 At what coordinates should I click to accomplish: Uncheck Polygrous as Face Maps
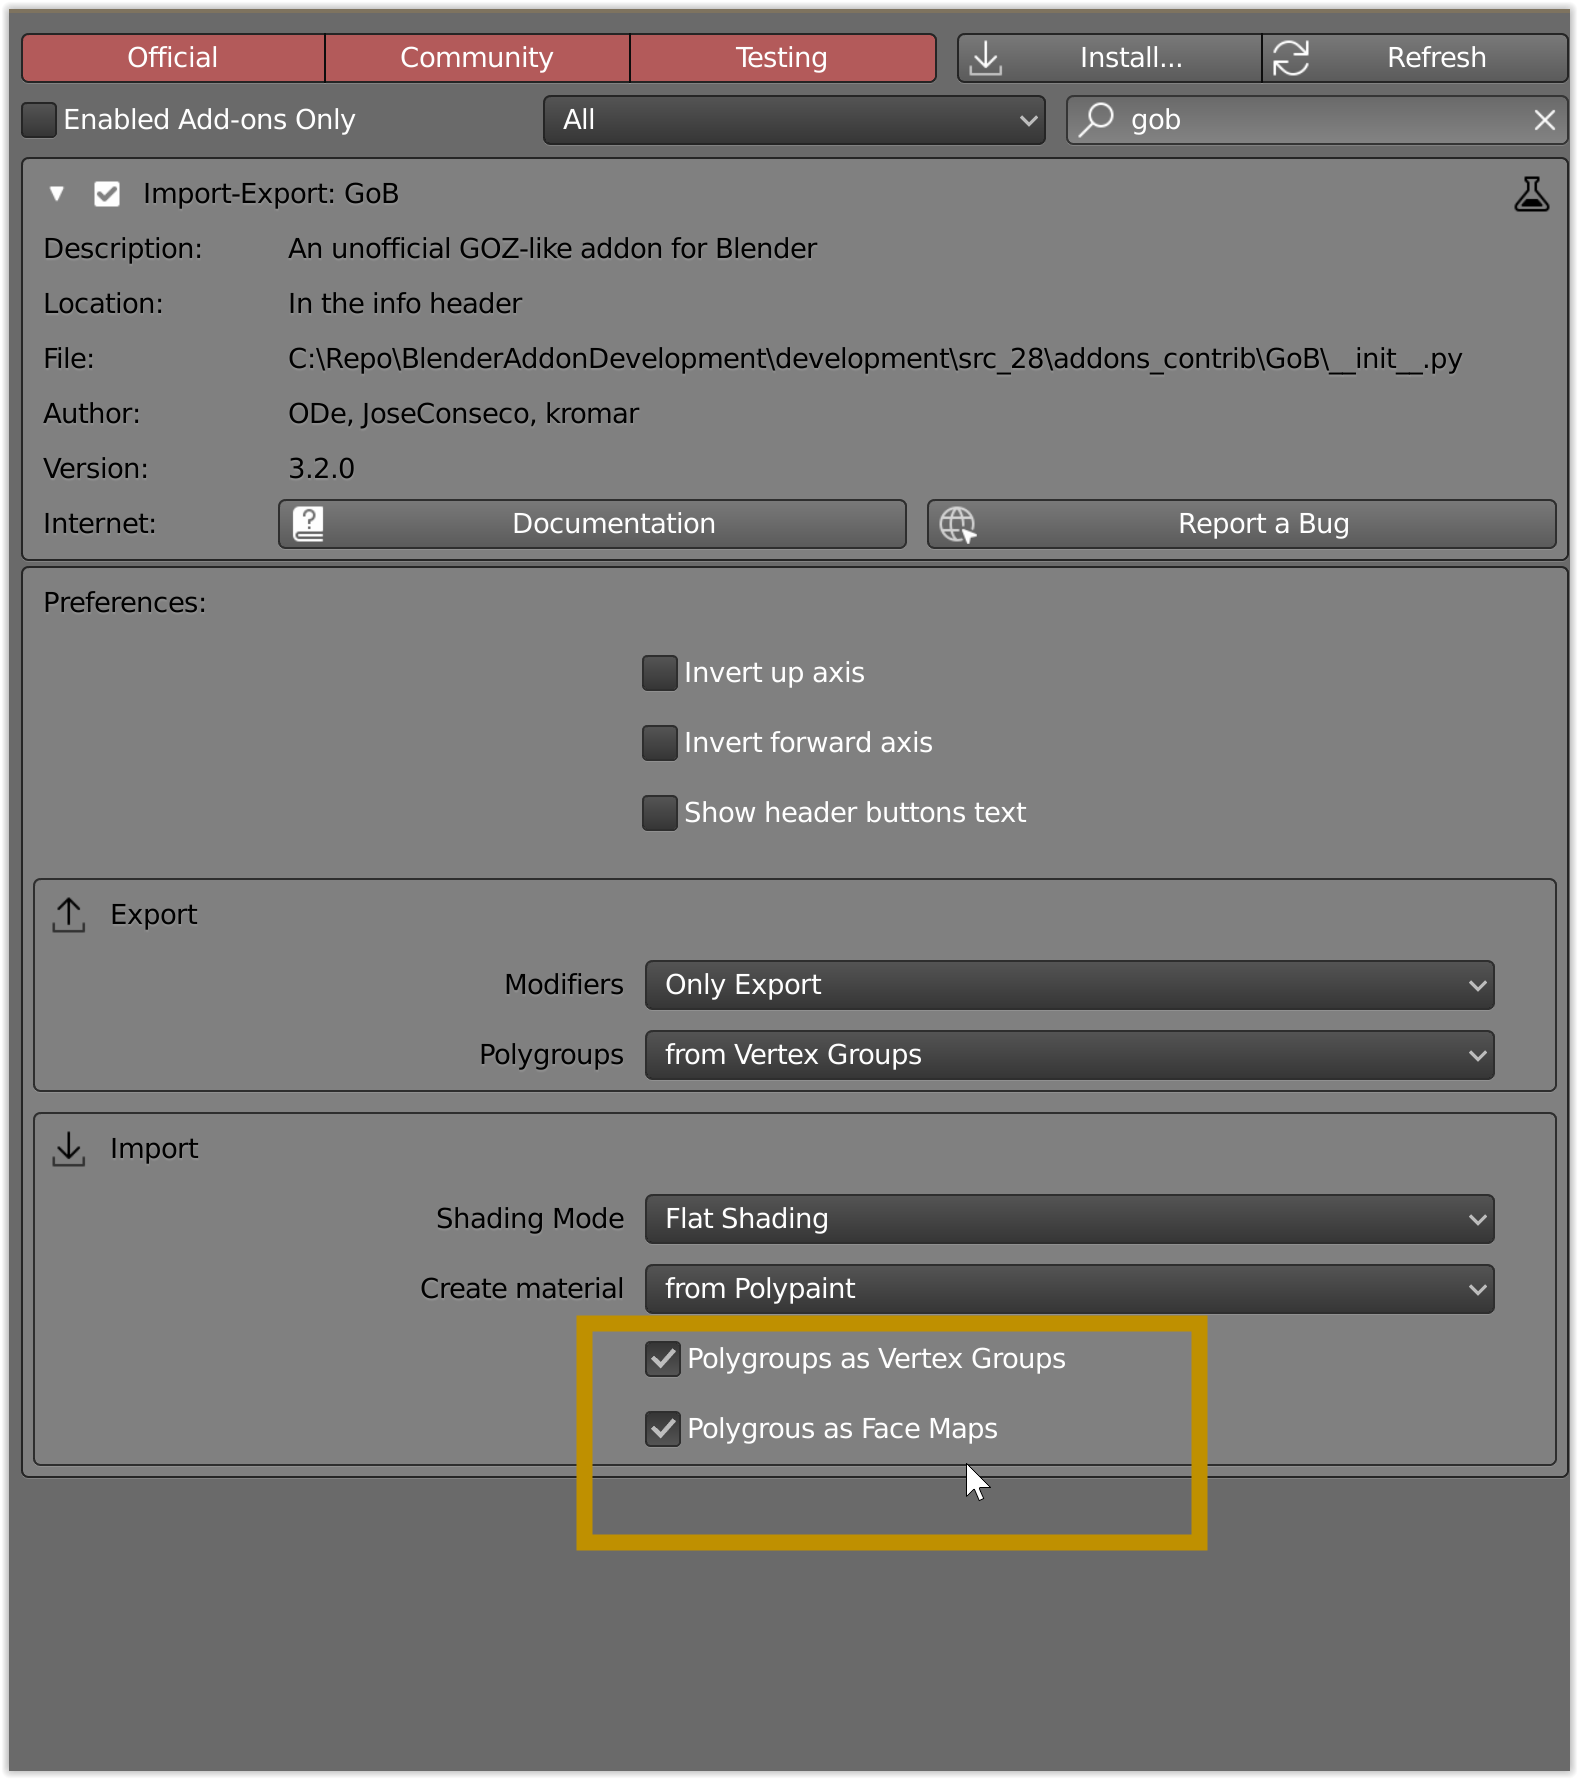[x=662, y=1429]
